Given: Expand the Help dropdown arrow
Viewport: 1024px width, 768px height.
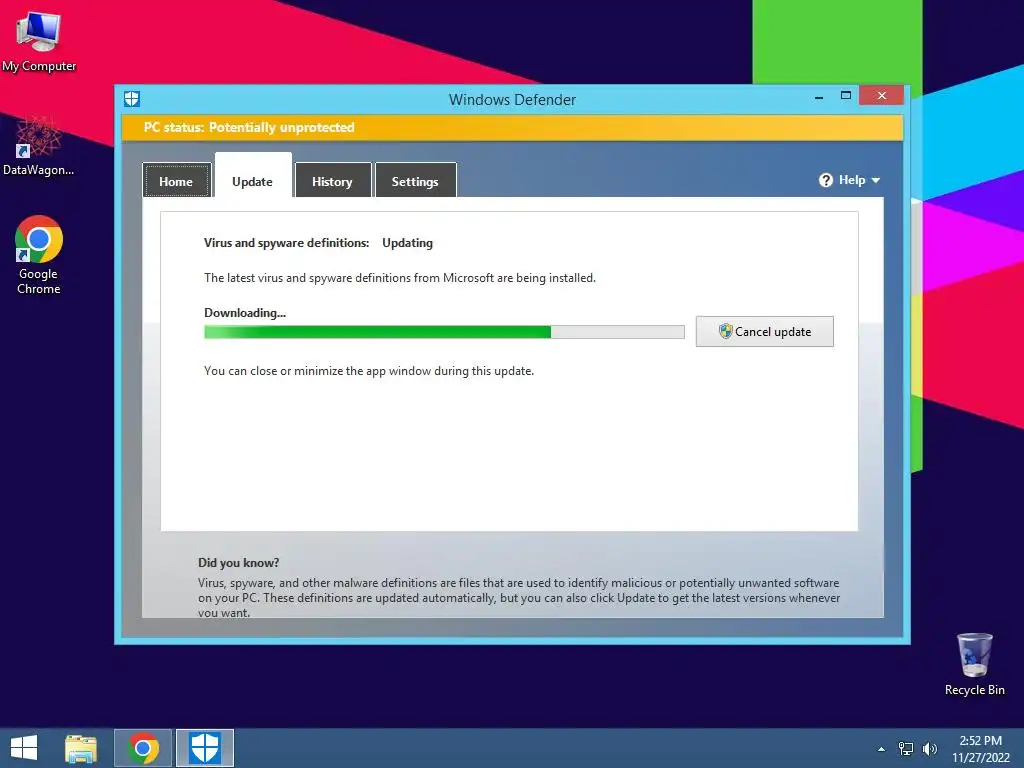Looking at the screenshot, I should tap(876, 180).
